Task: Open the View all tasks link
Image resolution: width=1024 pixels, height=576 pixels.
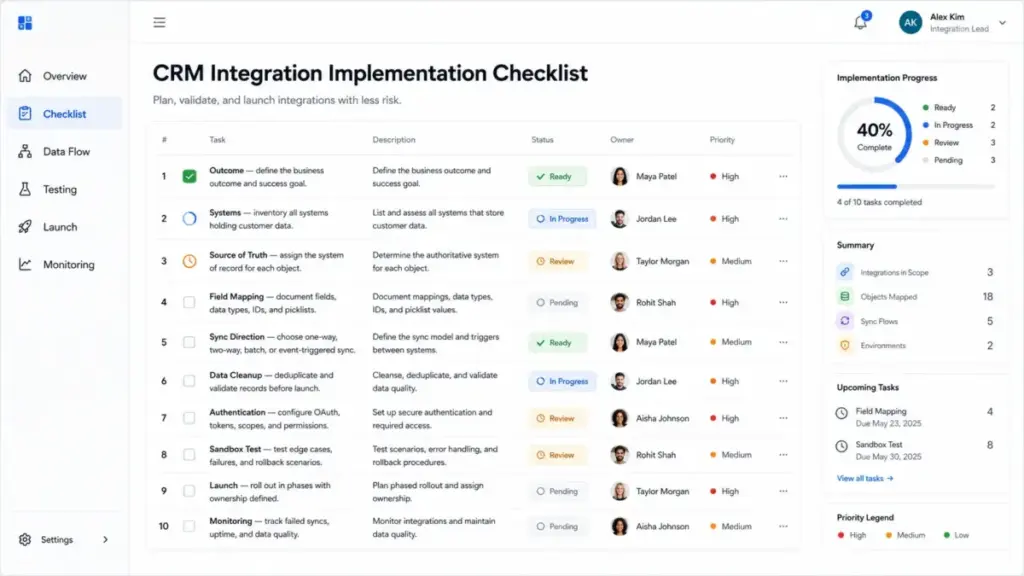Action: pos(865,478)
